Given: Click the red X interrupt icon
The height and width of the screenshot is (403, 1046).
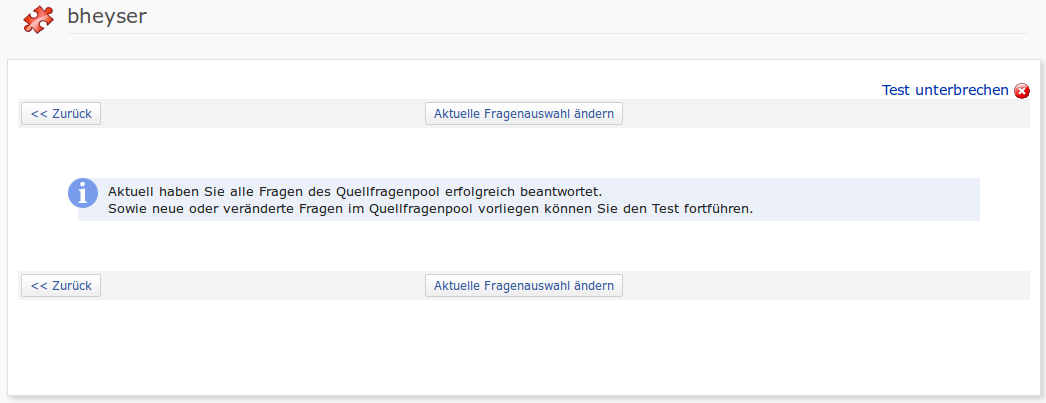Looking at the screenshot, I should tap(1022, 91).
